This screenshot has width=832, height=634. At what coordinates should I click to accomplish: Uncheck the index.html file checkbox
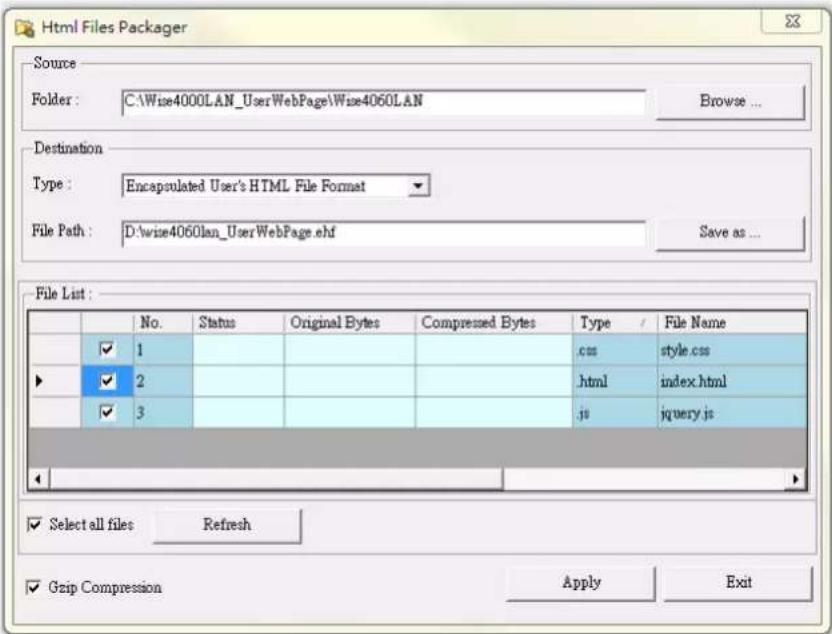tap(107, 381)
